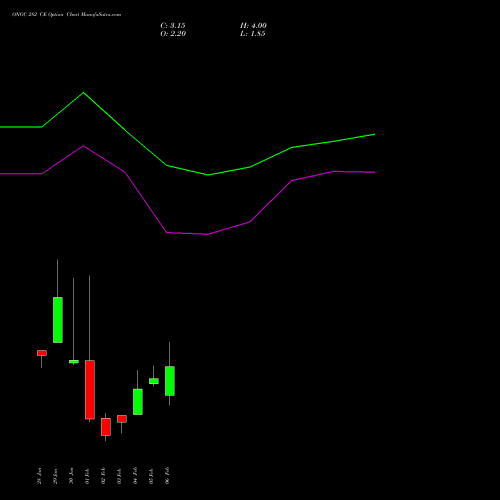This screenshot has height=500, width=500.
Task: Click the green candle on 04 Feb
Action: click(x=138, y=402)
